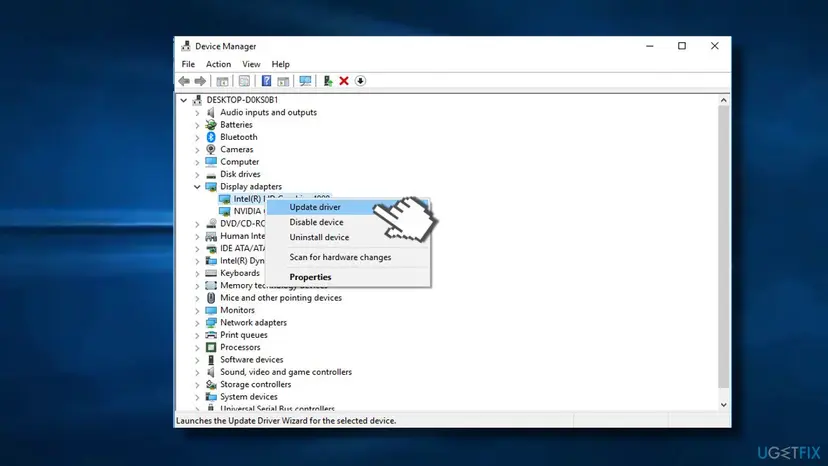Click the Disk drives category icon
Screen dimensions: 828x466
[x=211, y=174]
